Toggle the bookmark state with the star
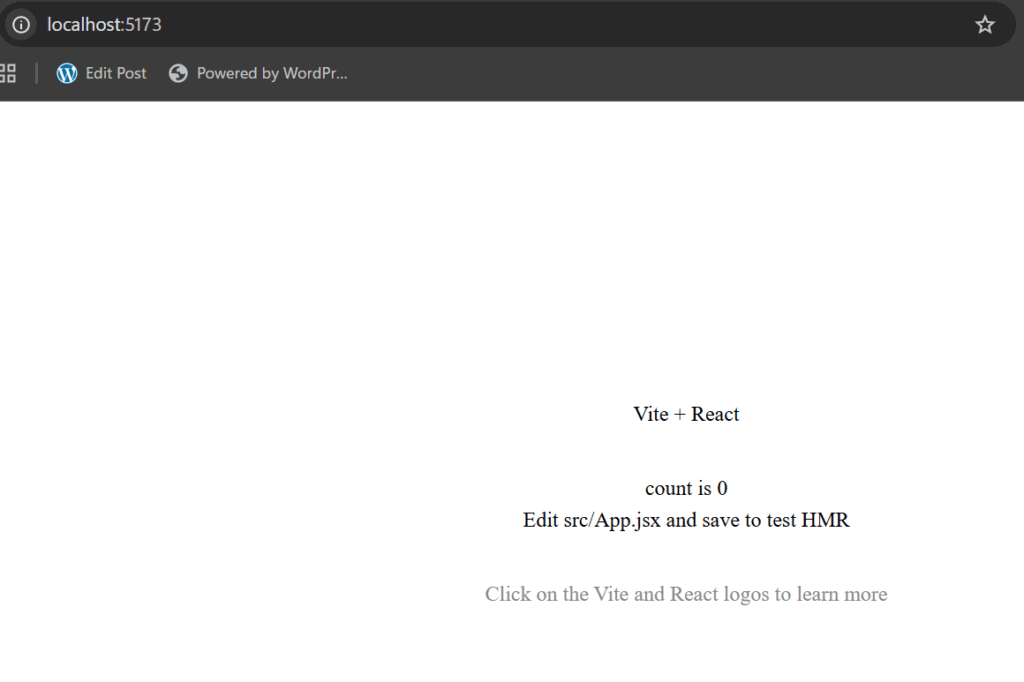The image size is (1024, 682). (985, 24)
